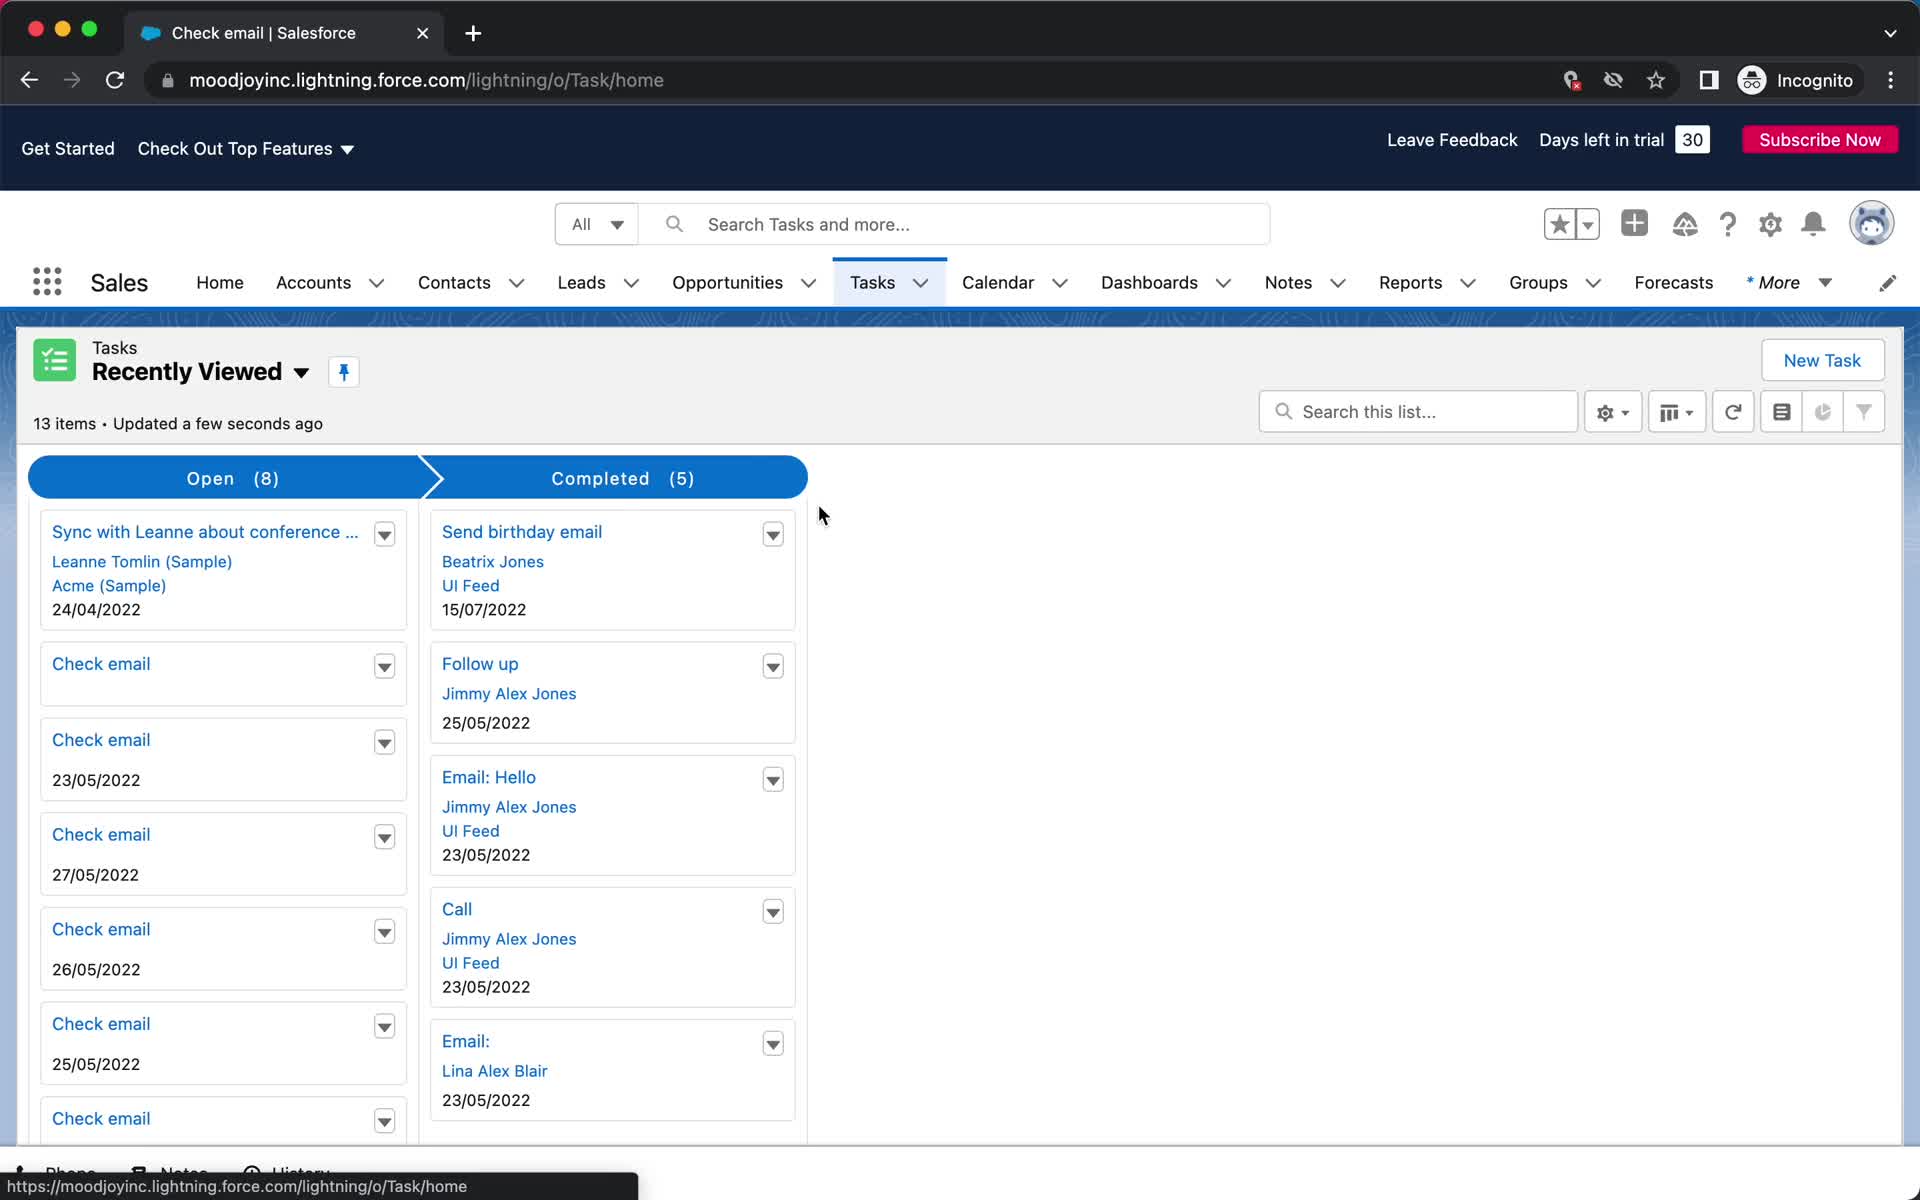The image size is (1920, 1200).
Task: Go back in browser history
Action: (x=29, y=80)
